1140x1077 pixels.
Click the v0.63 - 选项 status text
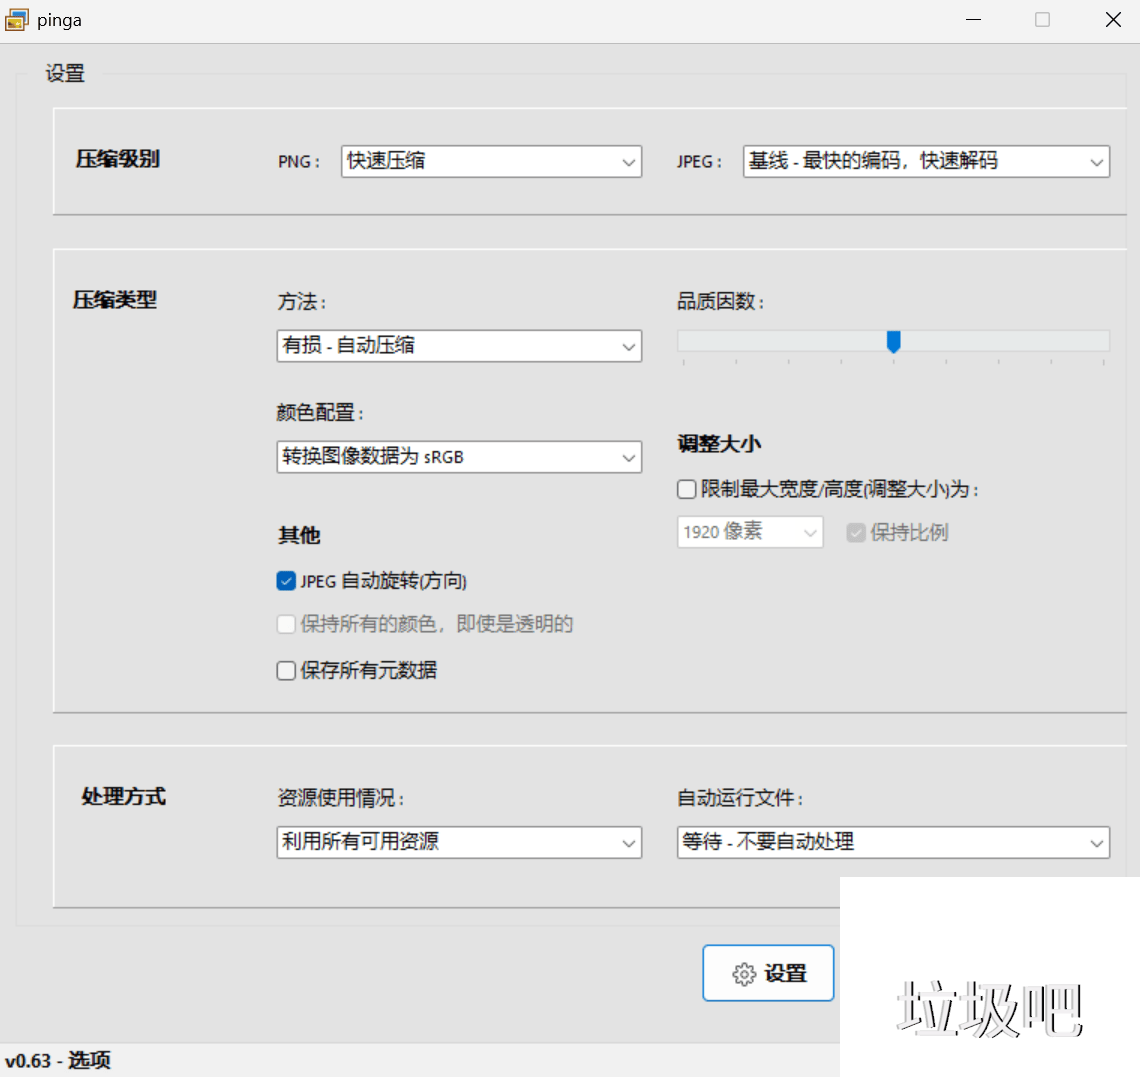tap(58, 1060)
